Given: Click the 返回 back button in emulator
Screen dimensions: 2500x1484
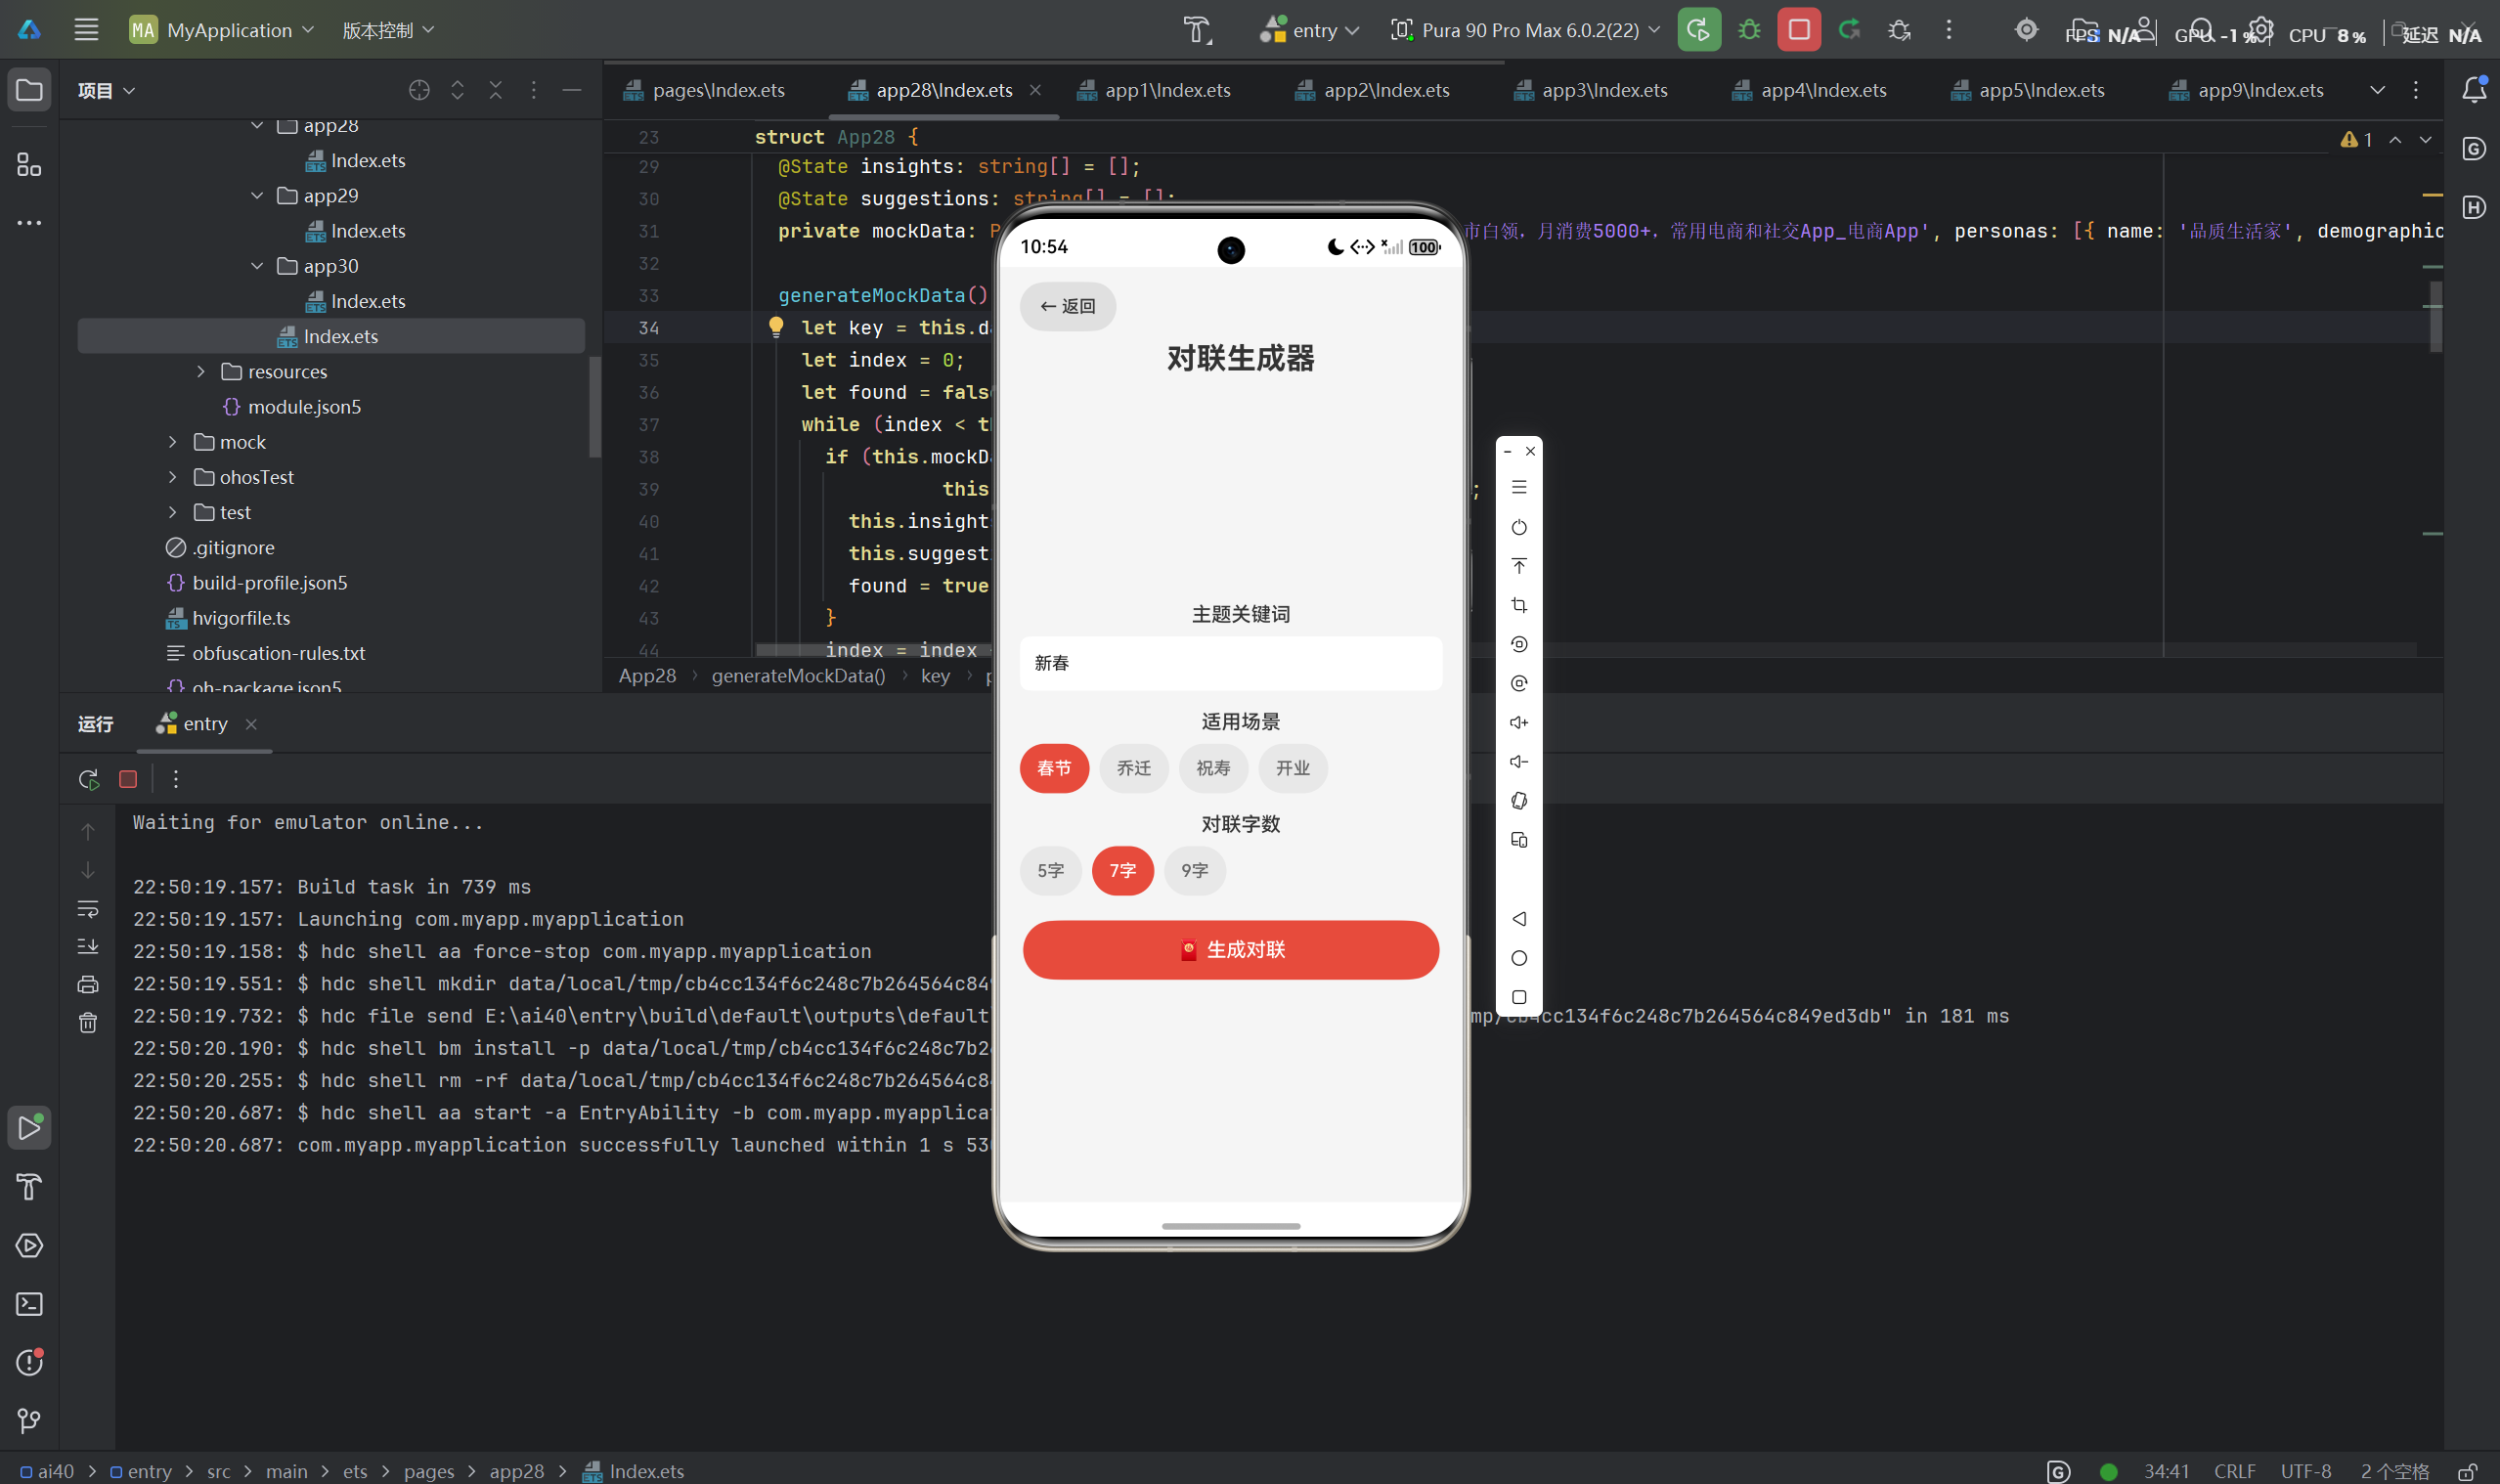Looking at the screenshot, I should (1068, 306).
